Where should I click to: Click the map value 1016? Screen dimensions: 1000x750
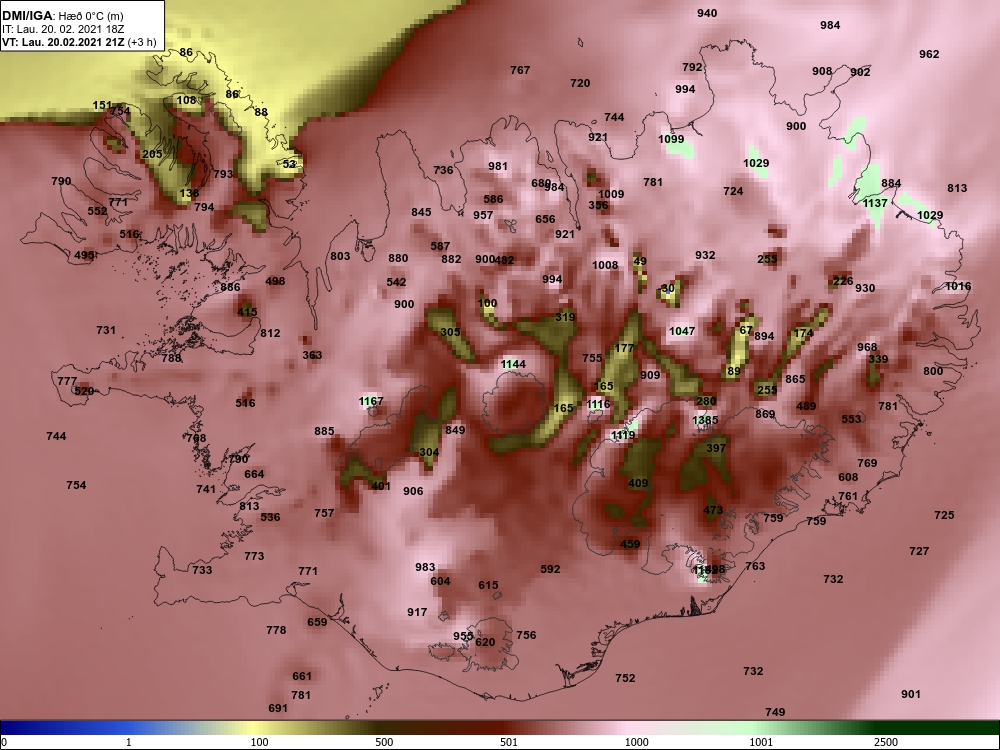coord(958,286)
